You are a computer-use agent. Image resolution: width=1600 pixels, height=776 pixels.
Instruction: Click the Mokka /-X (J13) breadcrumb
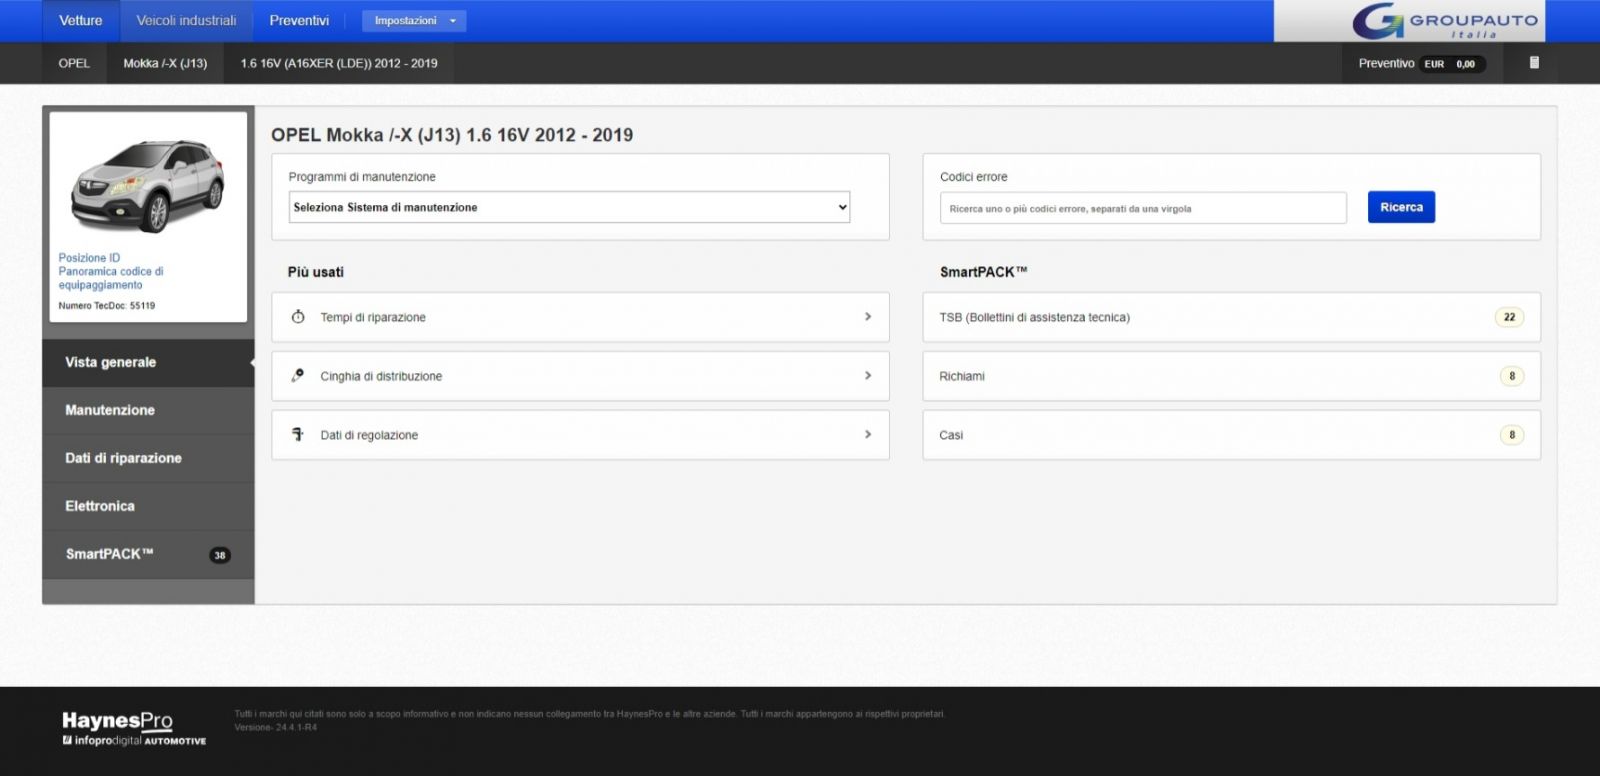click(x=165, y=63)
